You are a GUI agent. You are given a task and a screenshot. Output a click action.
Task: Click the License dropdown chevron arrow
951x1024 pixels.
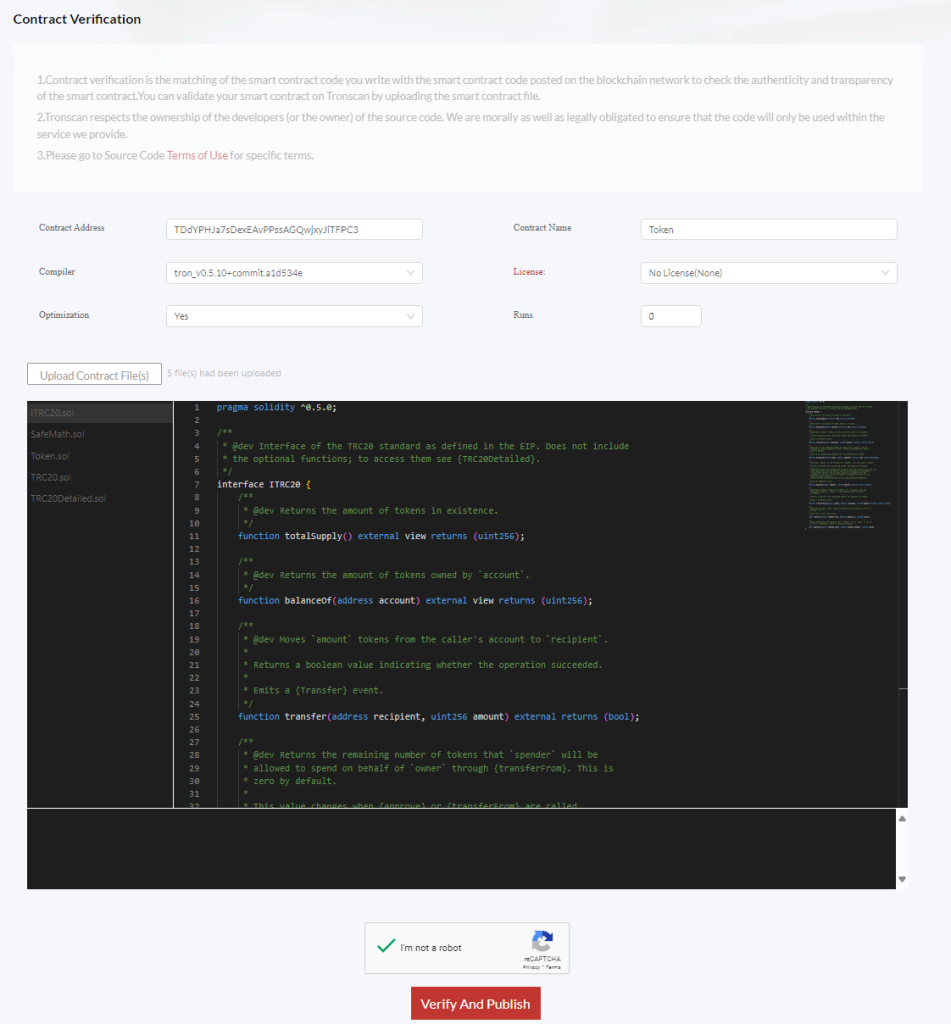coord(885,273)
